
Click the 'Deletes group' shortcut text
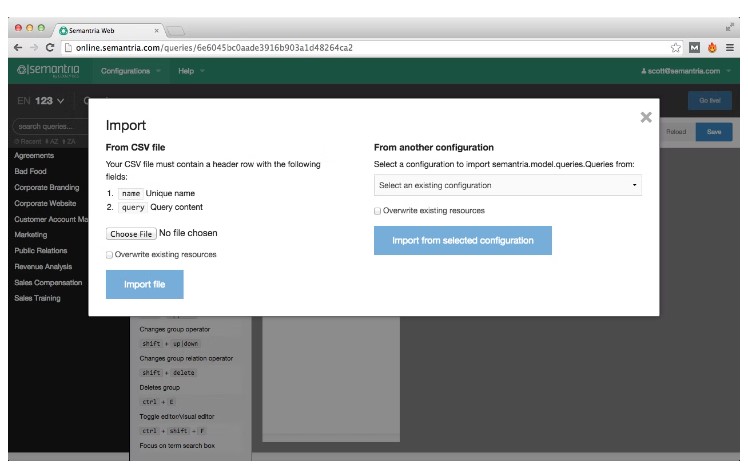point(159,388)
